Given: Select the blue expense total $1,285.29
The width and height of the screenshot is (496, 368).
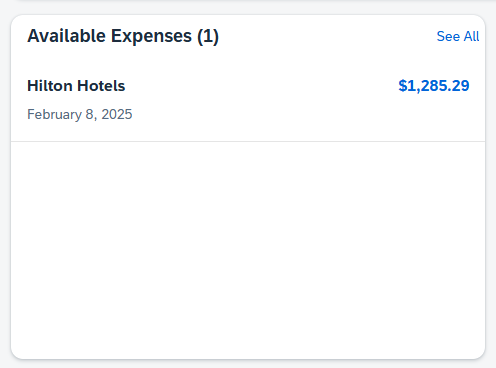Looking at the screenshot, I should [x=434, y=86].
